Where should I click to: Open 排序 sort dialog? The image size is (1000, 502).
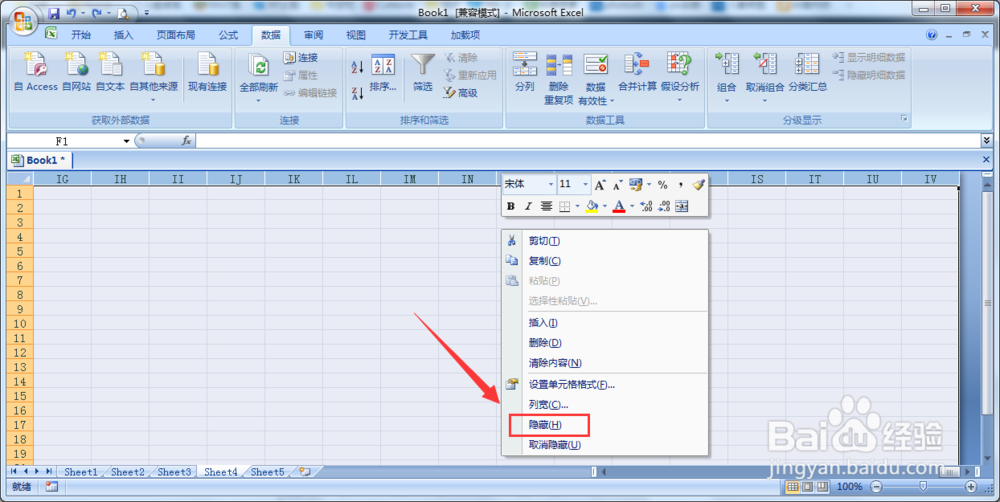pos(383,72)
